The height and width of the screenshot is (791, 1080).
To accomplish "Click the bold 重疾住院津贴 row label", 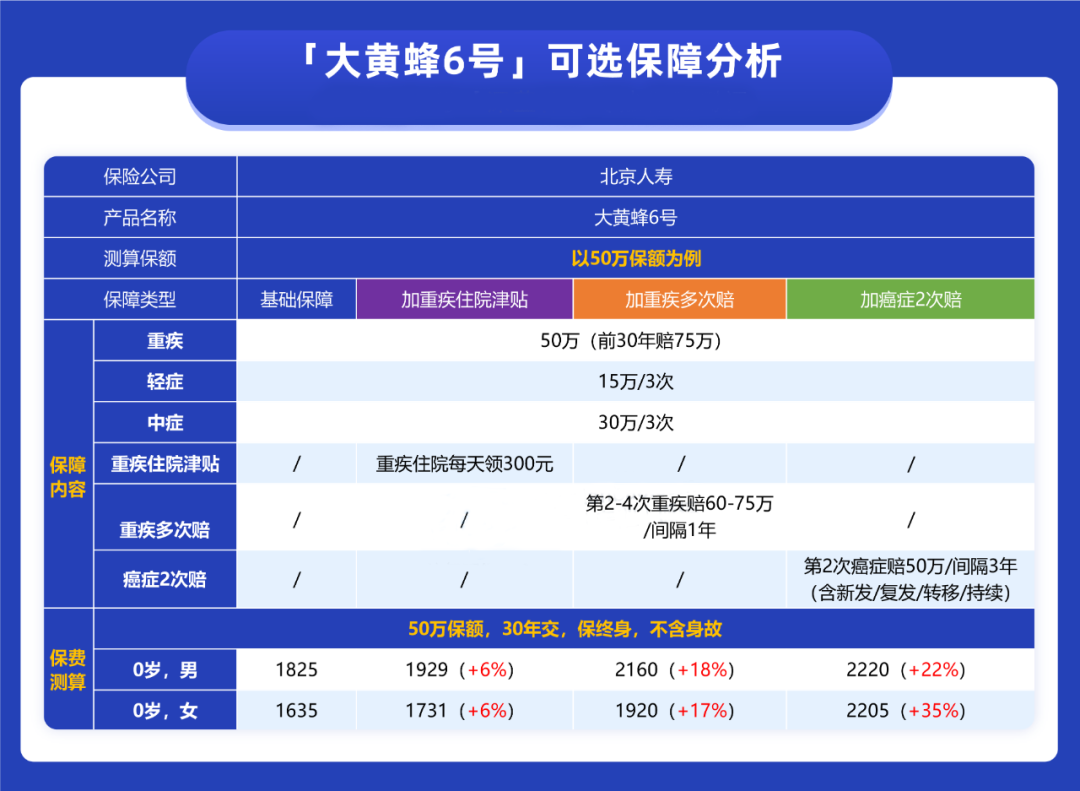I will pos(165,464).
